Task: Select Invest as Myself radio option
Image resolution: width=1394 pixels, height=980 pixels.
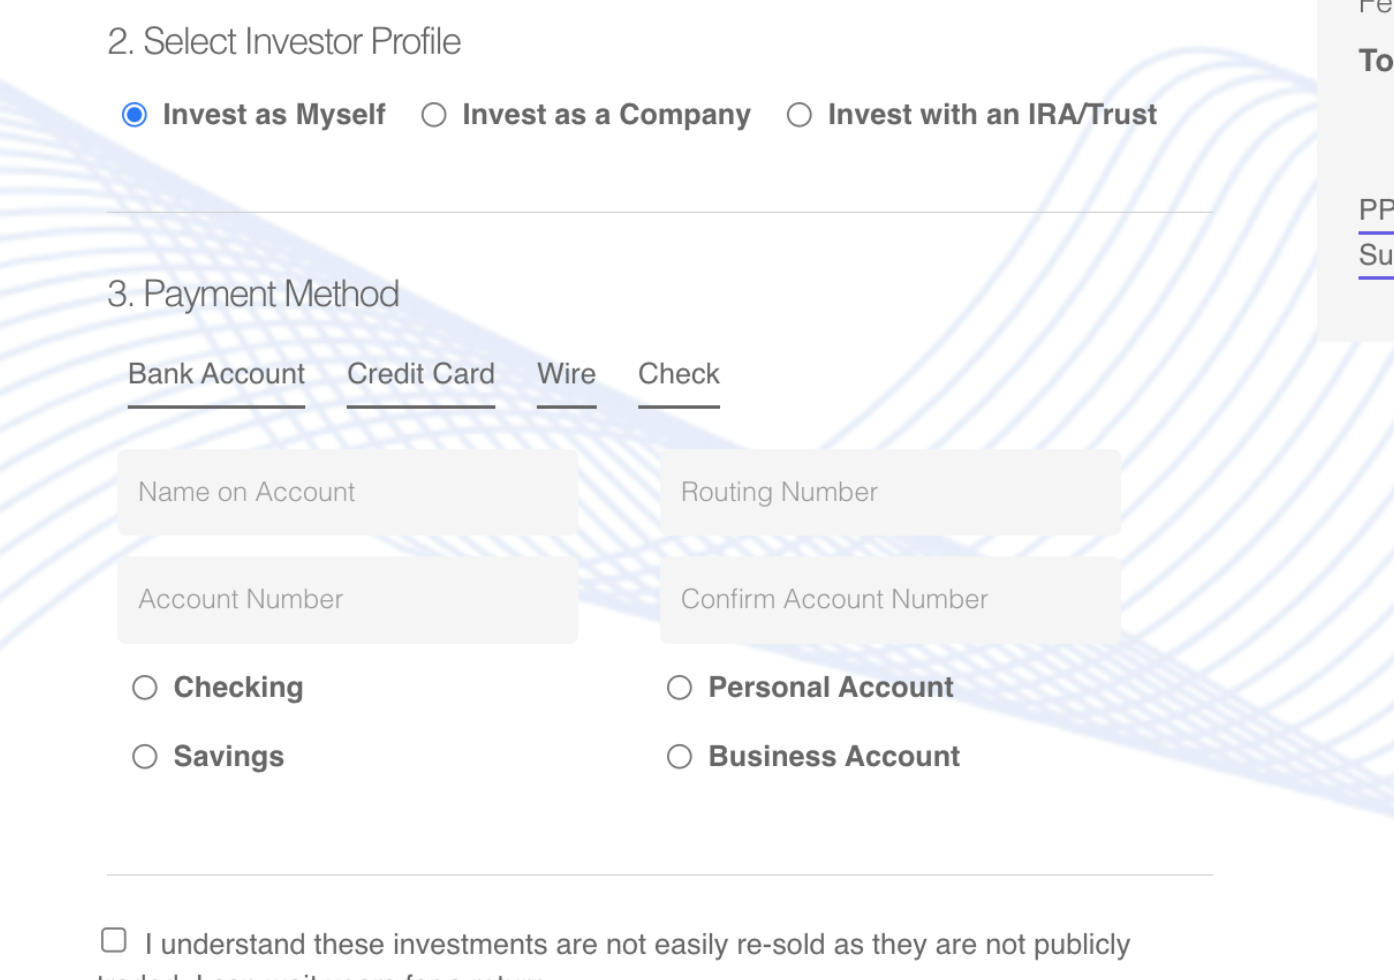Action: (134, 115)
